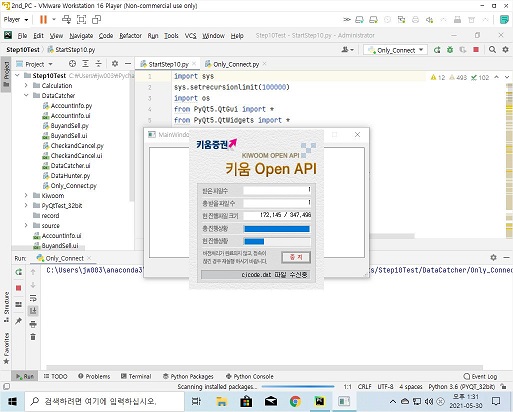513x412 pixels.
Task: Expand the Calculation folder
Action: click(x=26, y=86)
